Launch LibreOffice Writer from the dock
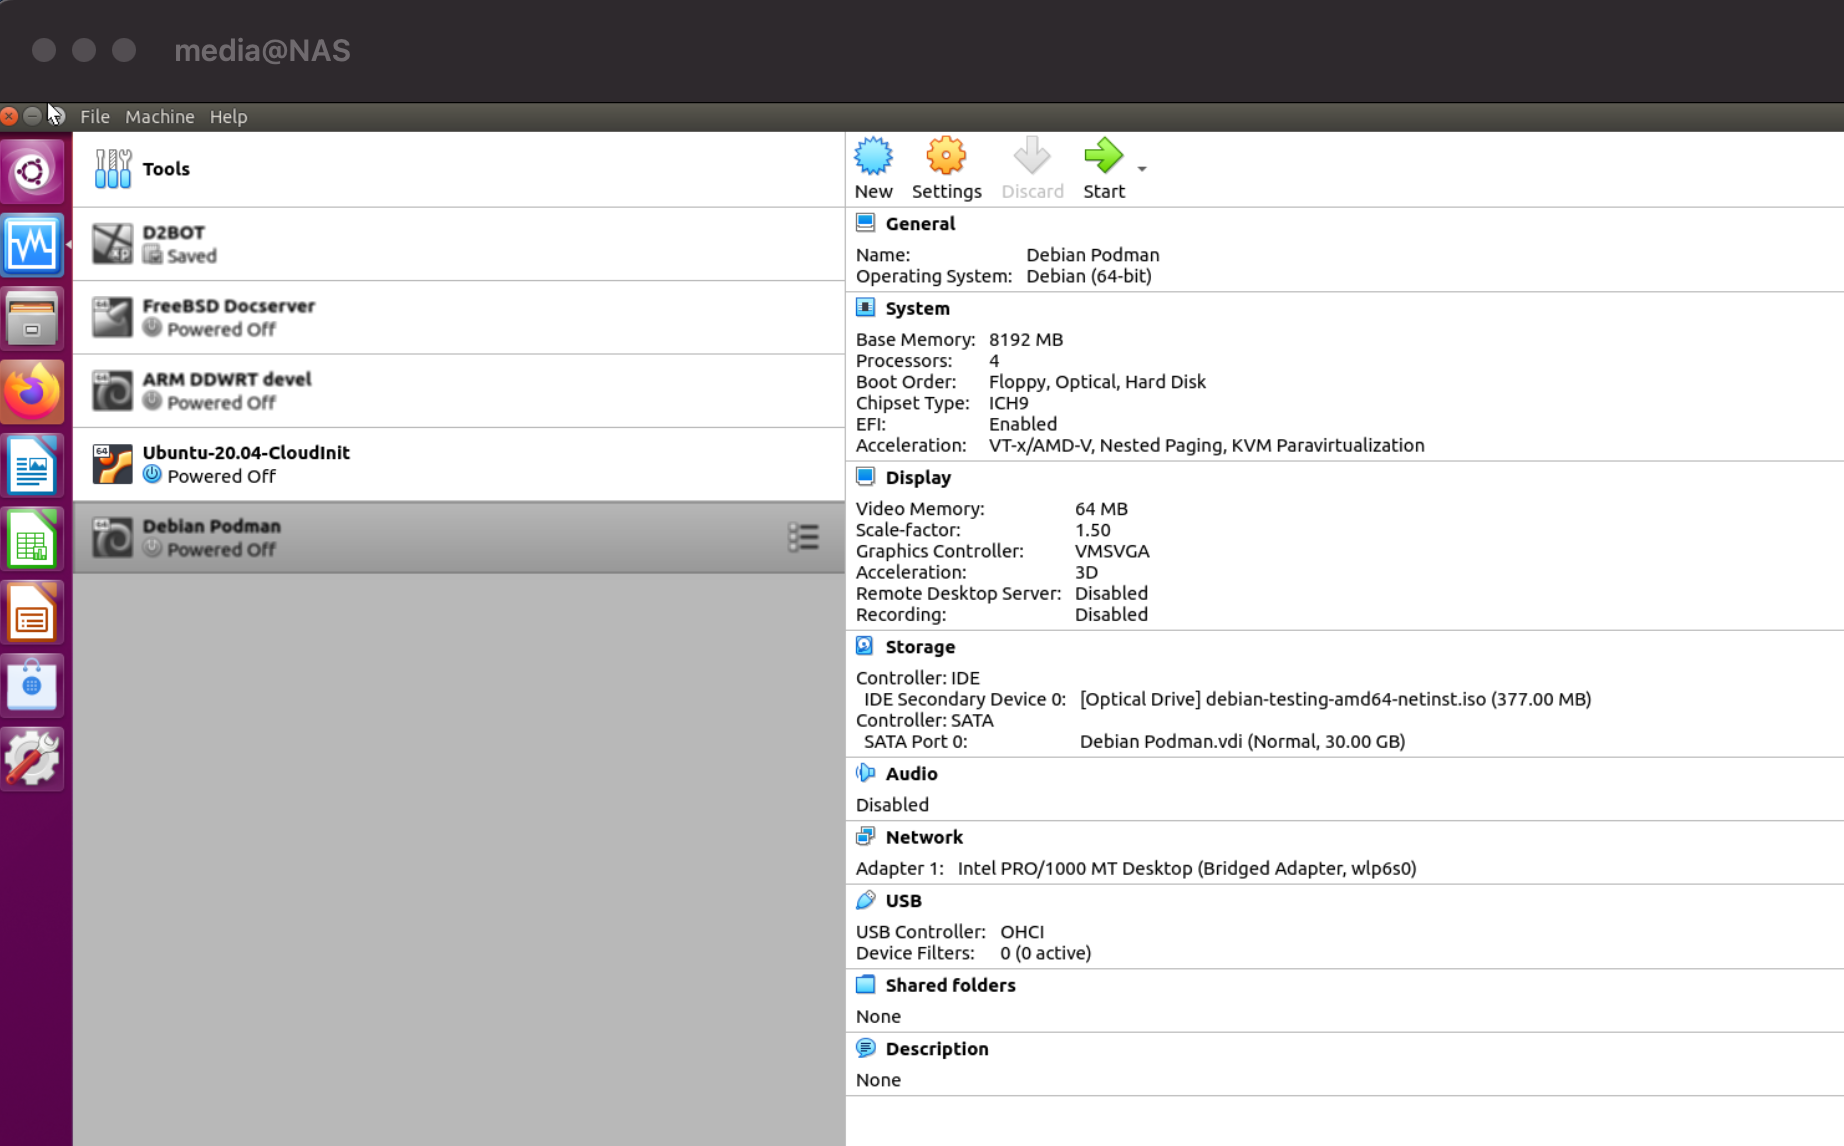1844x1146 pixels. (x=32, y=465)
